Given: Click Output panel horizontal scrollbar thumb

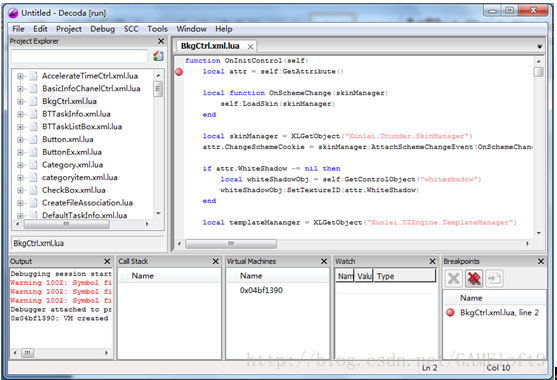Looking at the screenshot, I should click(x=27, y=353).
